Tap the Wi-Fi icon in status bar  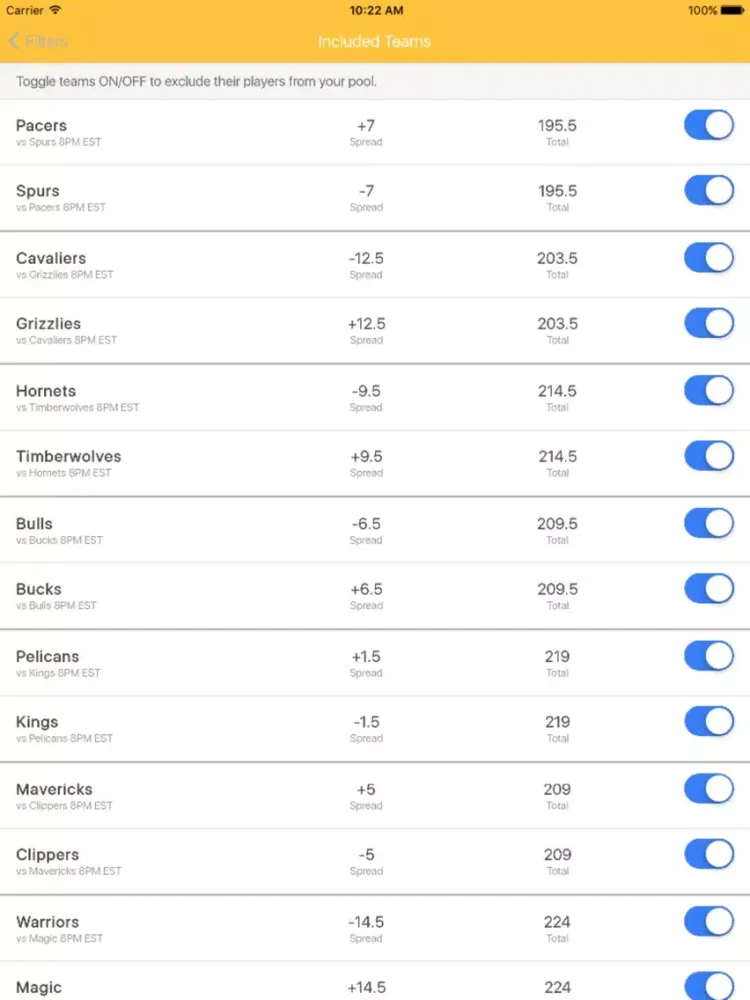55,10
